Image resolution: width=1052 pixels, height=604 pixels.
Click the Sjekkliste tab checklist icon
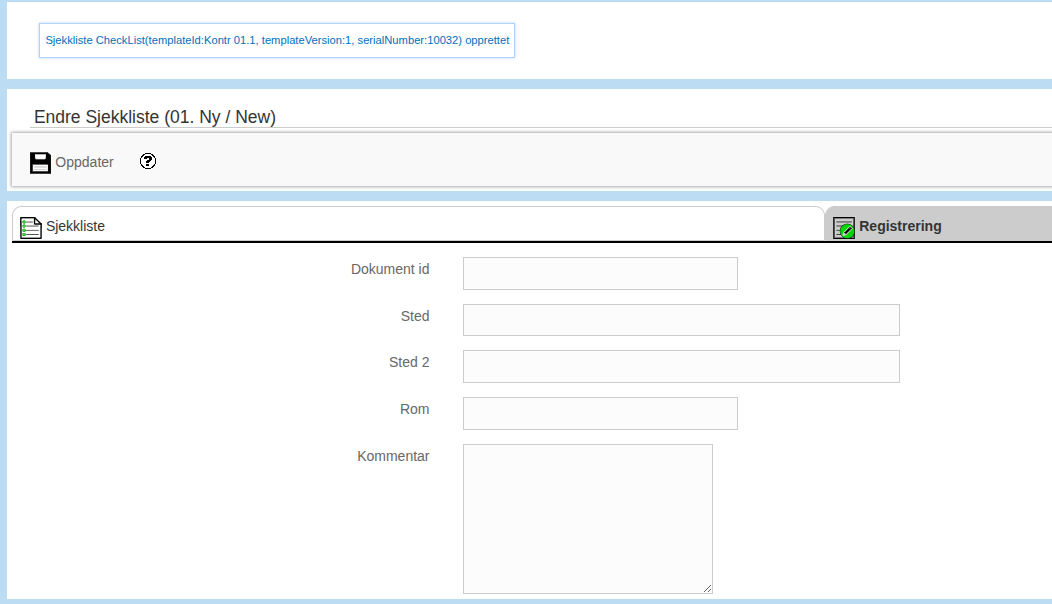pos(31,227)
